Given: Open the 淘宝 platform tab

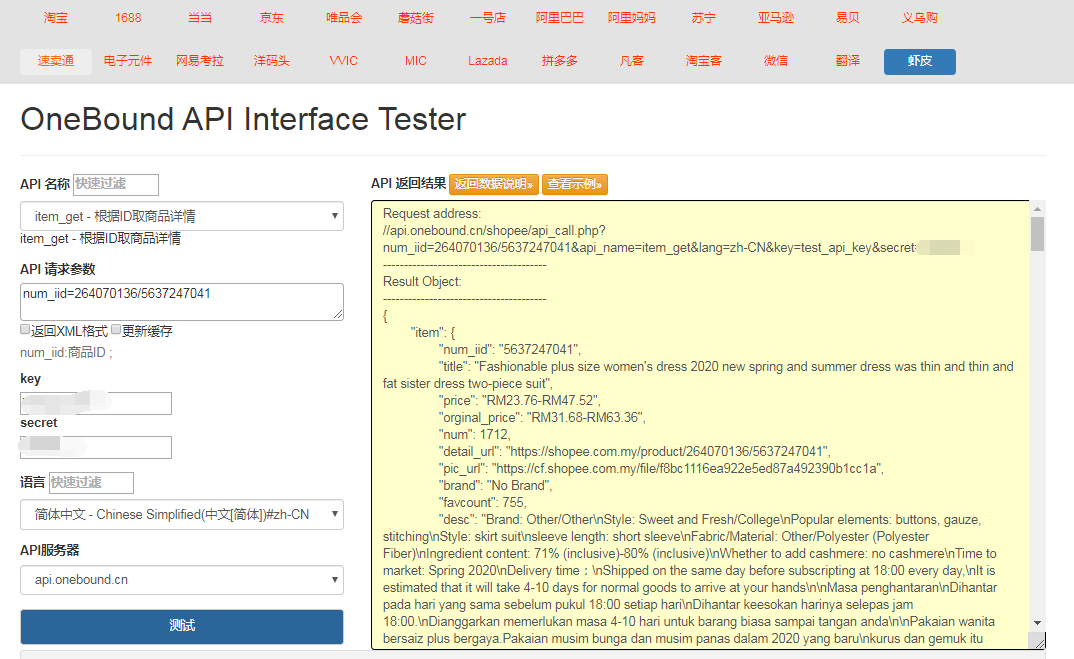Looking at the screenshot, I should point(55,18).
